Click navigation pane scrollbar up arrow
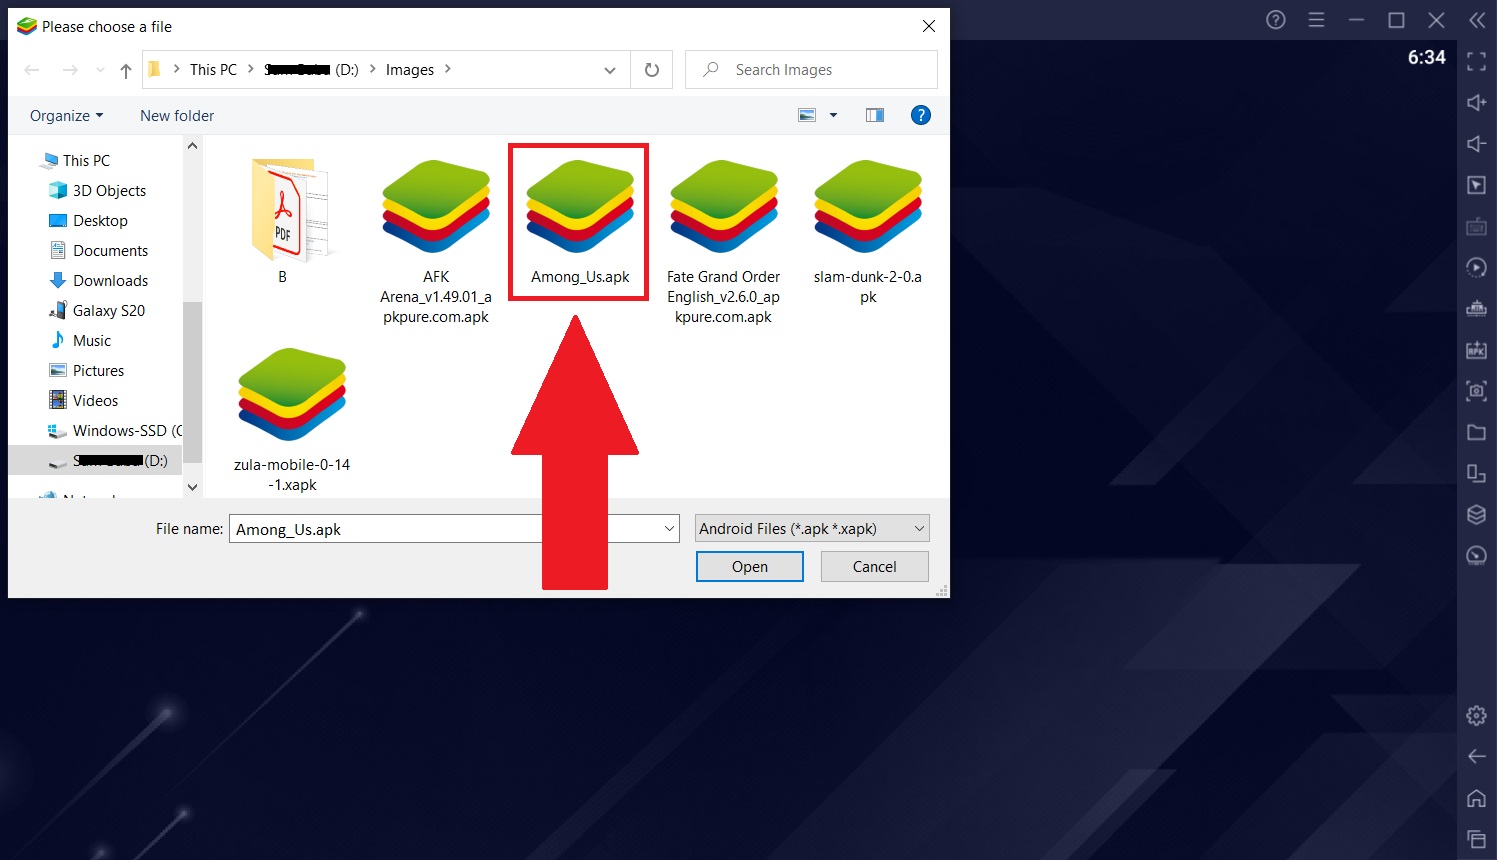 tap(192, 146)
